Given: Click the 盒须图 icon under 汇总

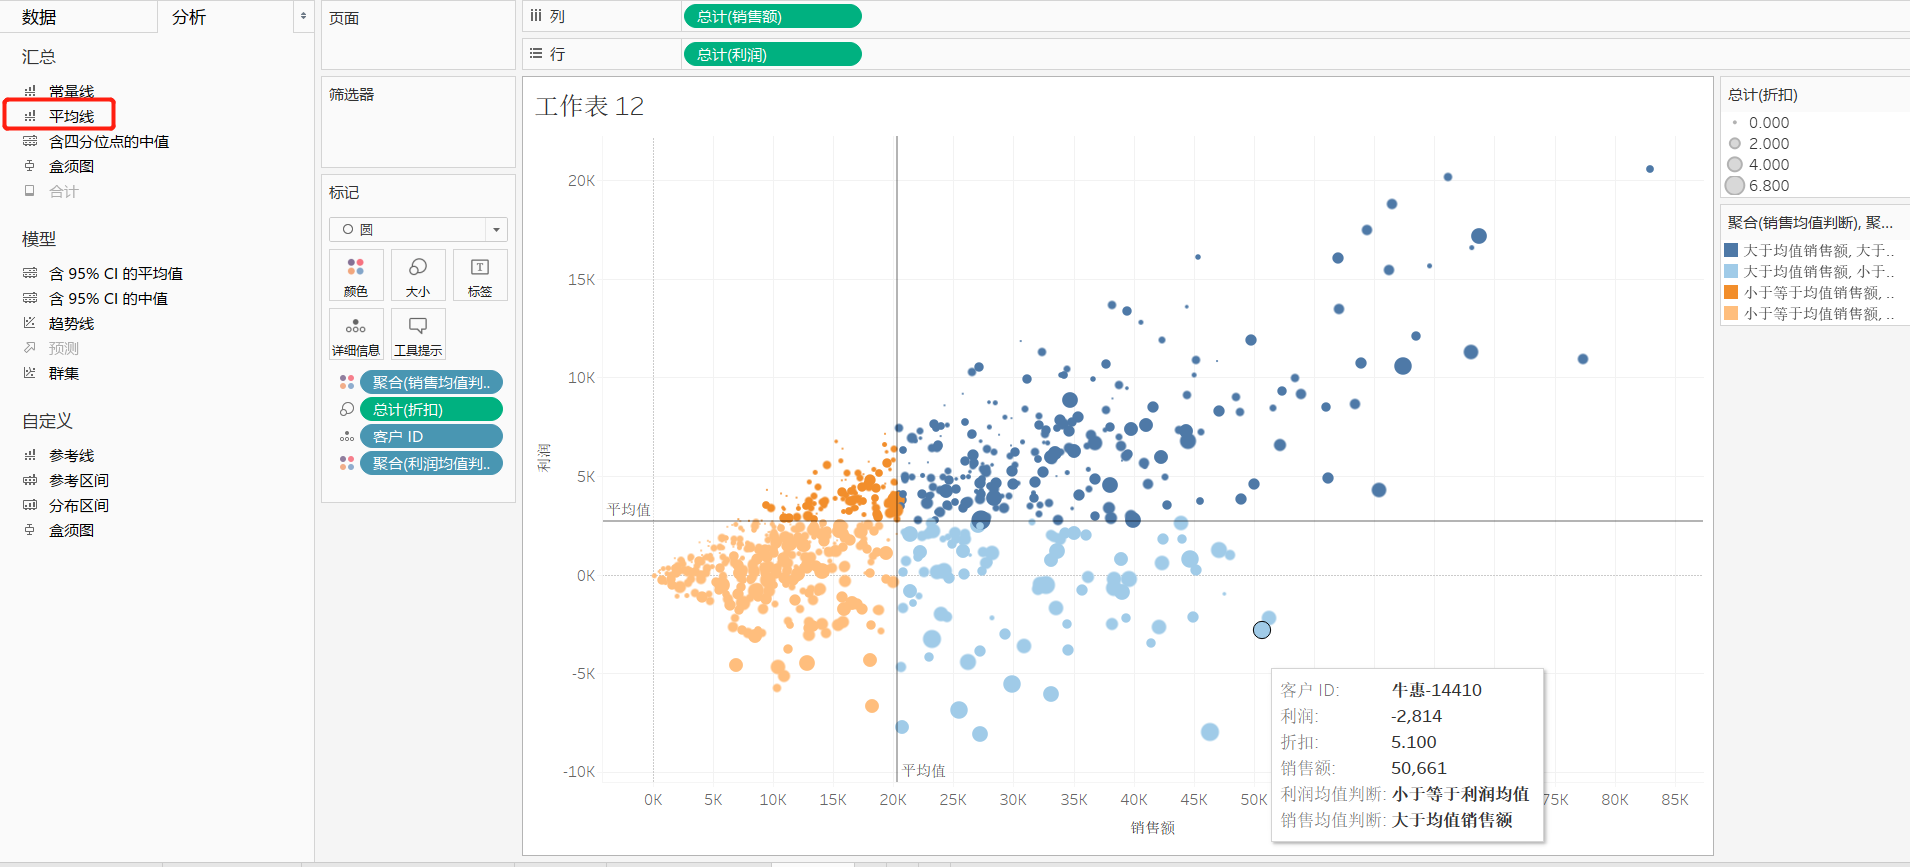Looking at the screenshot, I should click(x=30, y=166).
